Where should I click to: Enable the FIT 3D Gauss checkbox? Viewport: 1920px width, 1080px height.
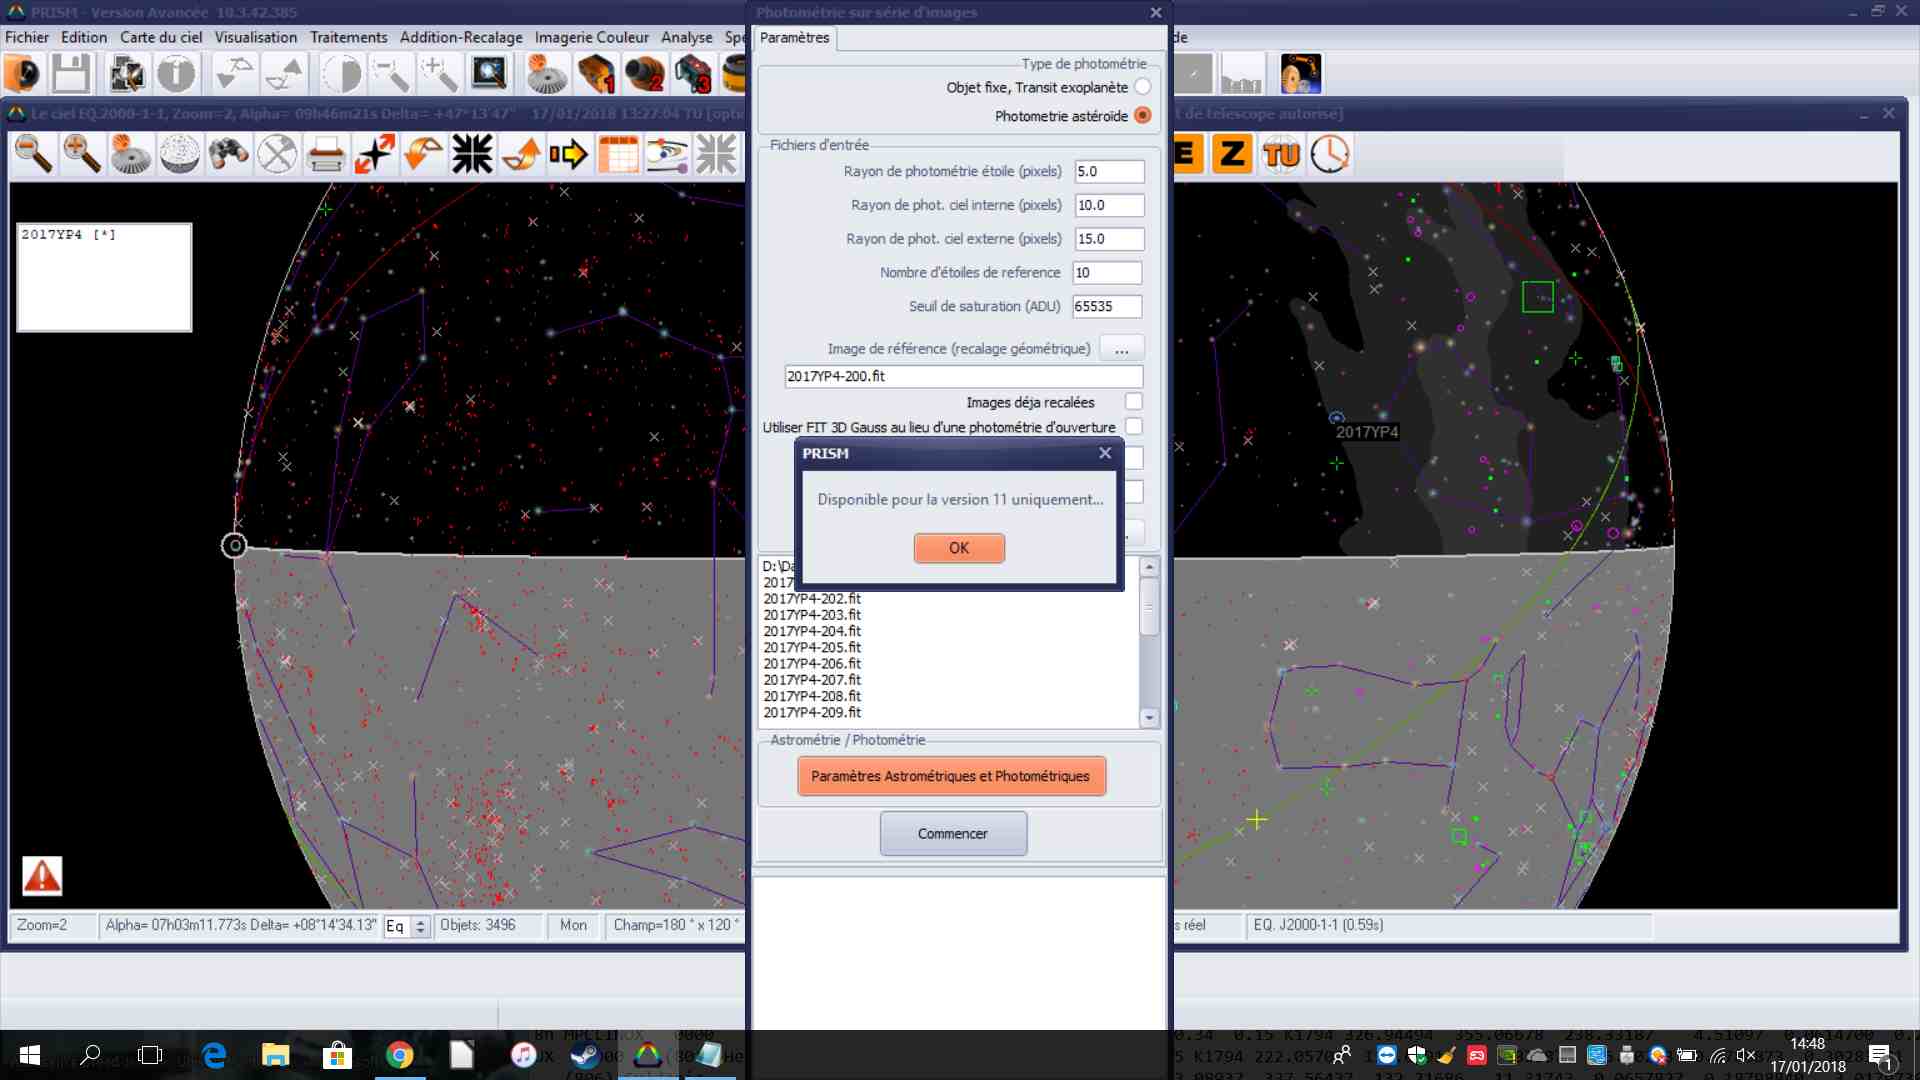[x=1133, y=427]
